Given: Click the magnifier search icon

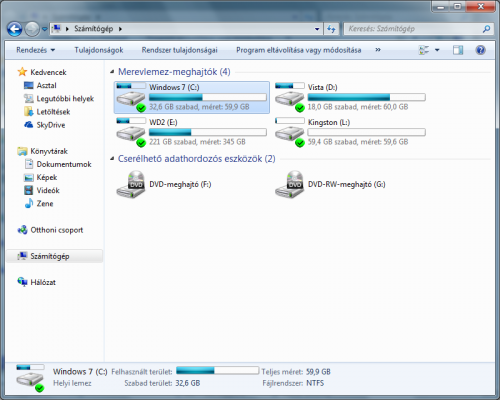Looking at the screenshot, I should pyautogui.click(x=486, y=29).
